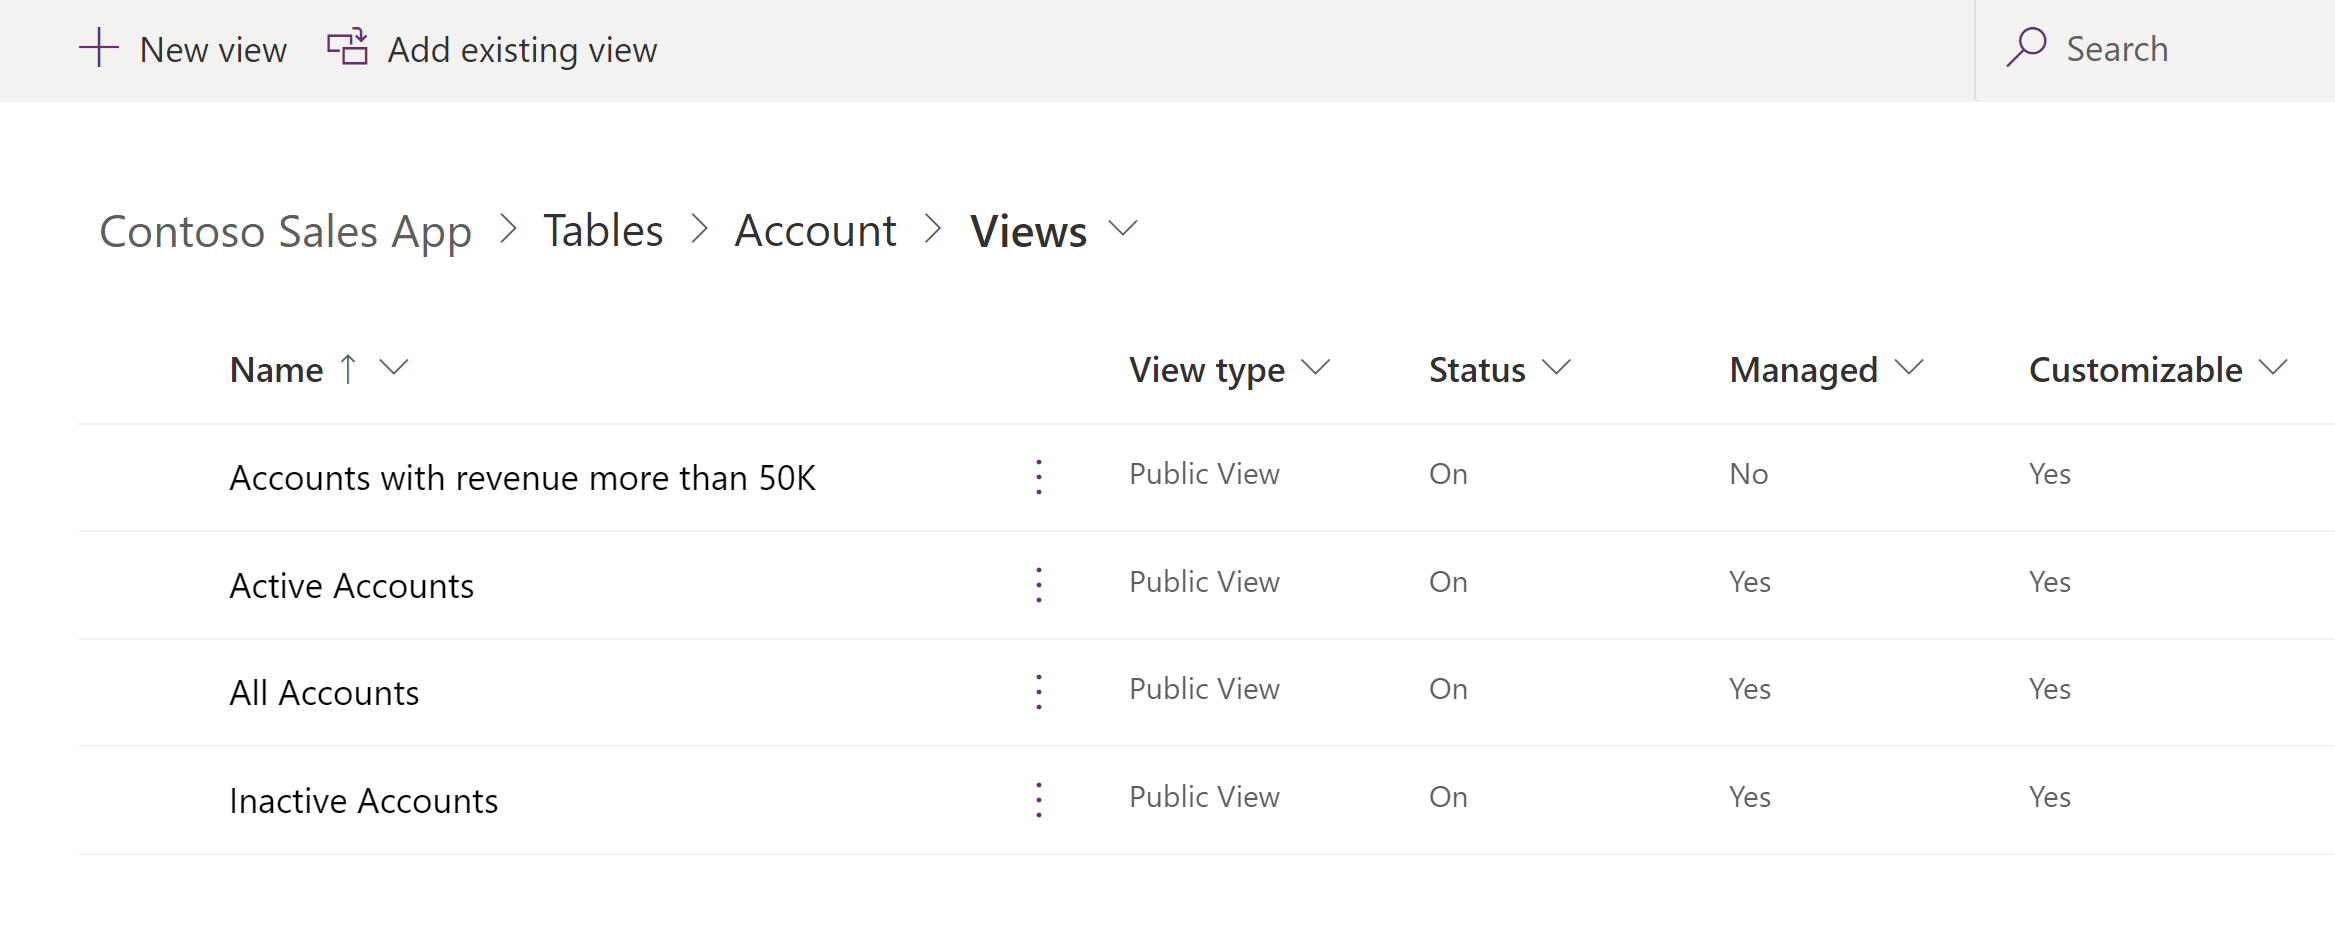Open the Active Accounts view
Viewport: 2335px width, 937px height.
[352, 585]
